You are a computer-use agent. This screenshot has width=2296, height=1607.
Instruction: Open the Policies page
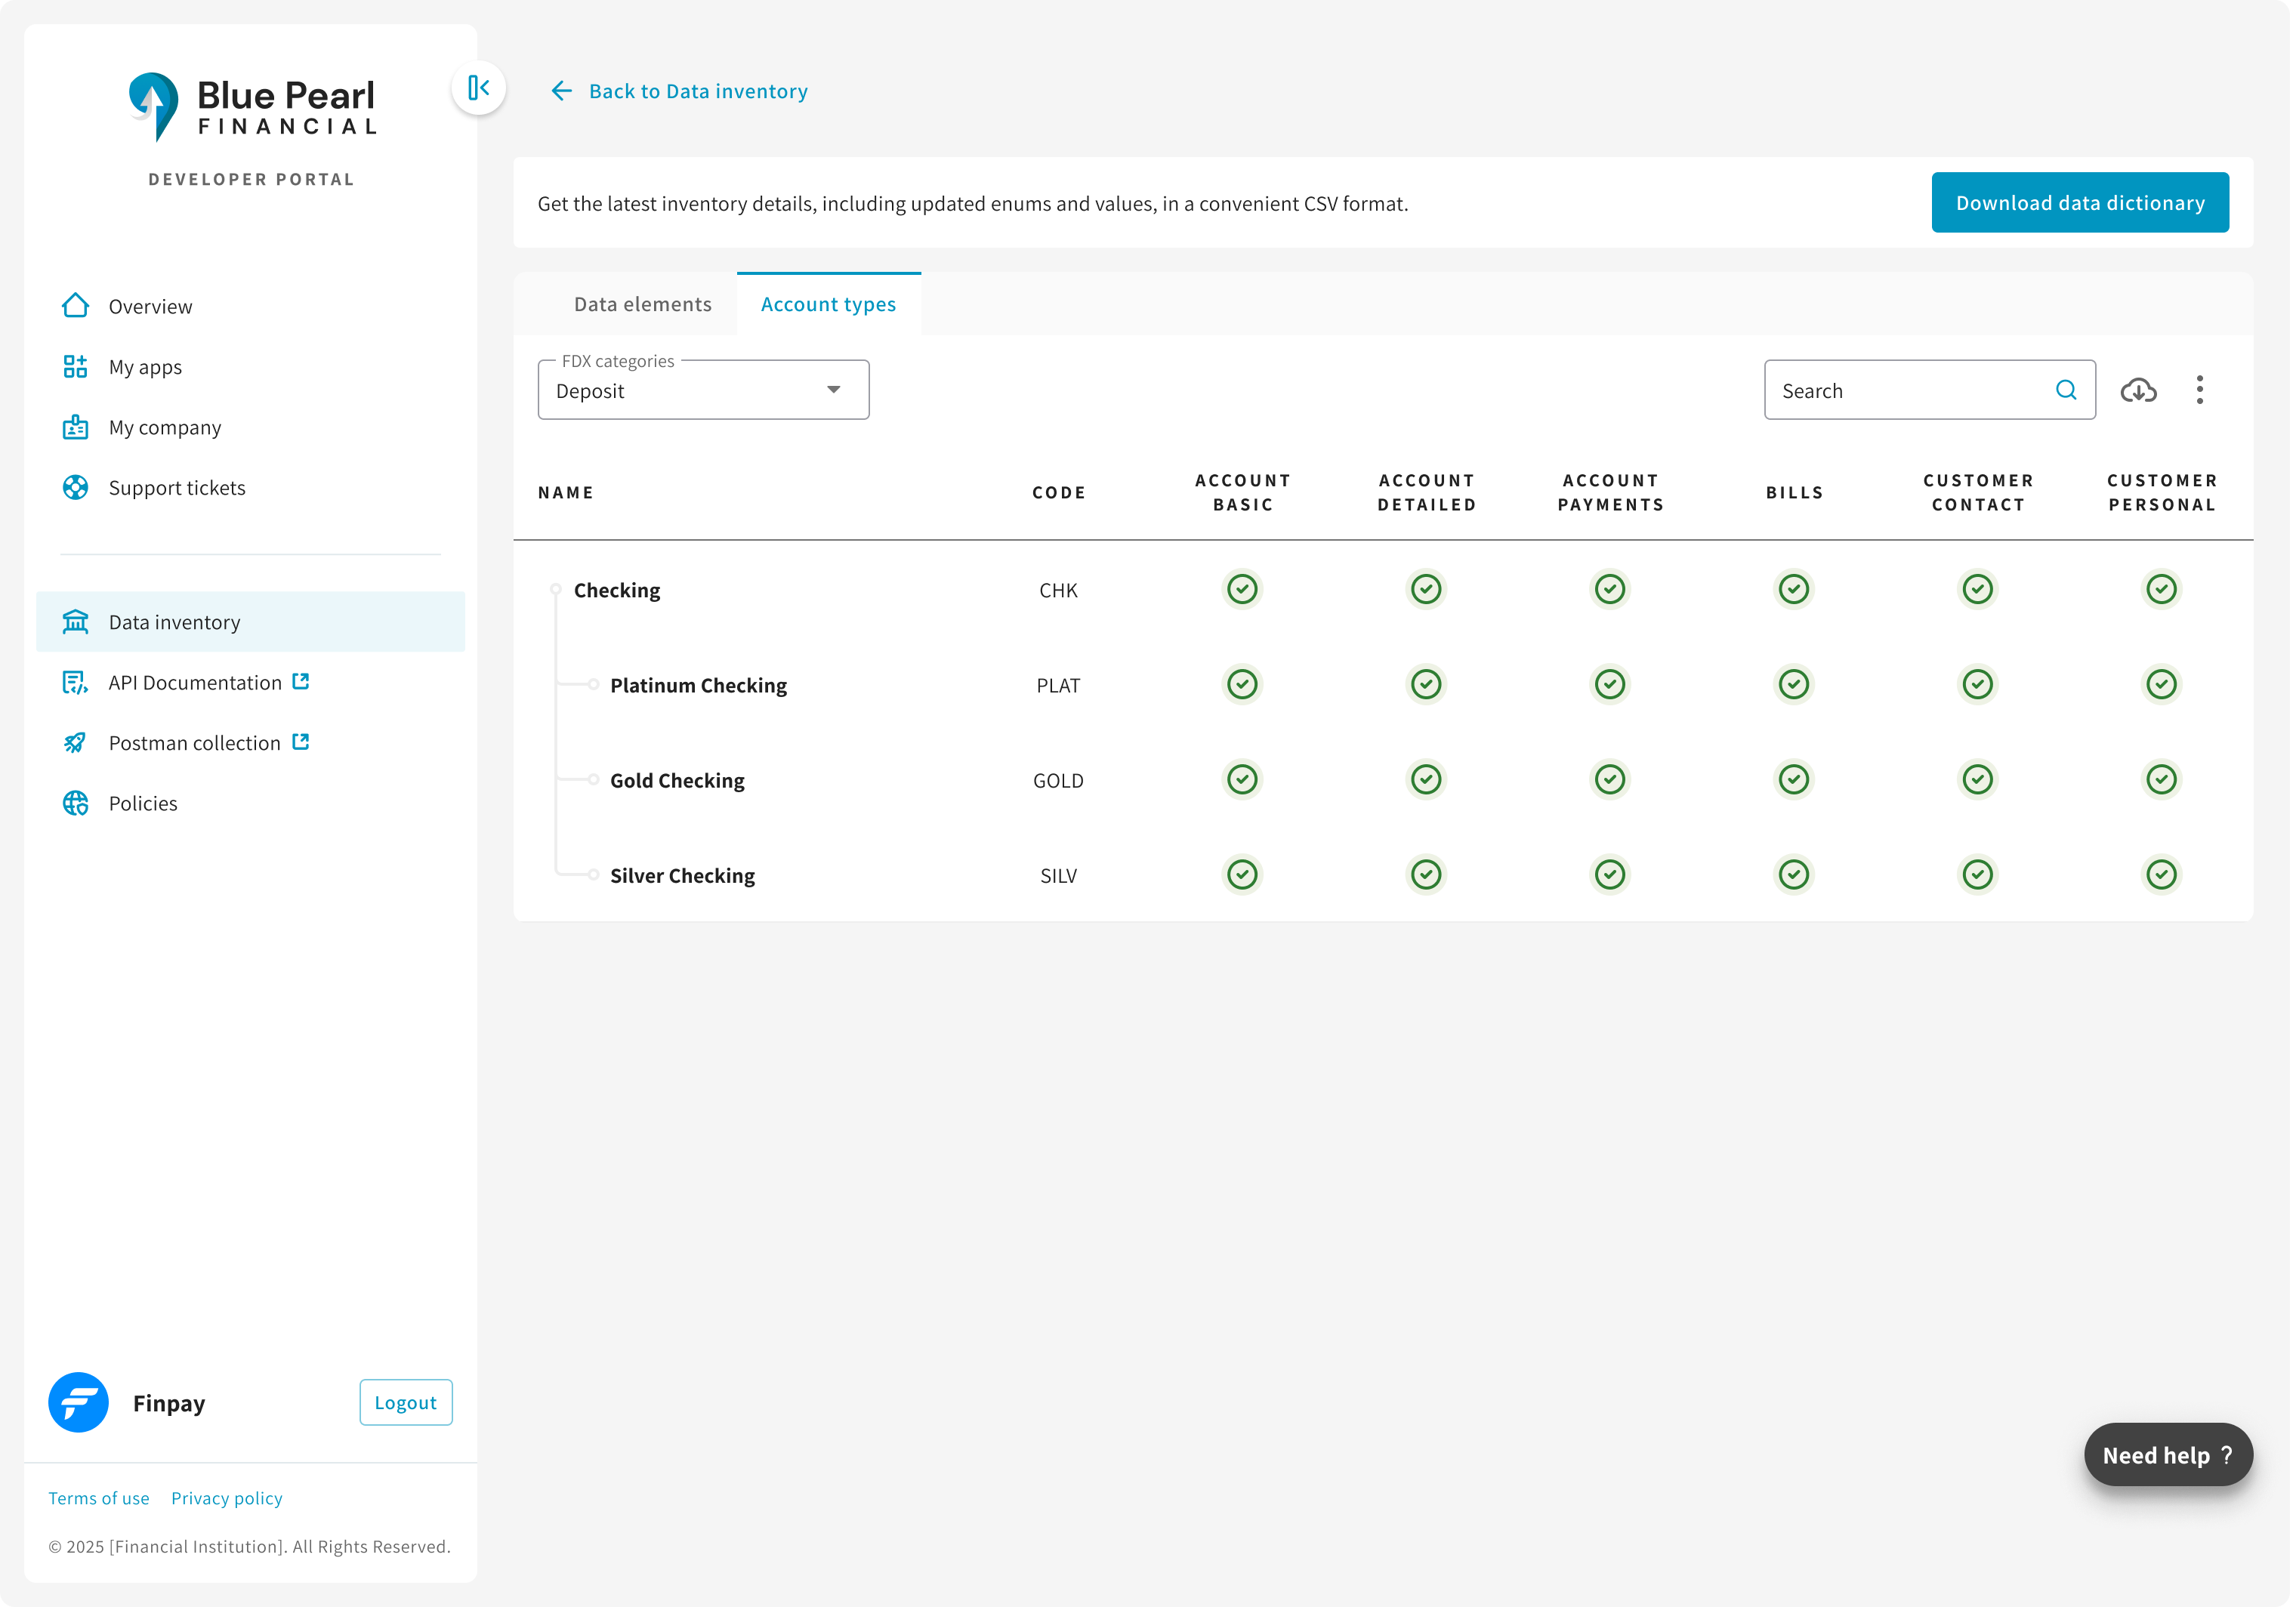(250, 803)
